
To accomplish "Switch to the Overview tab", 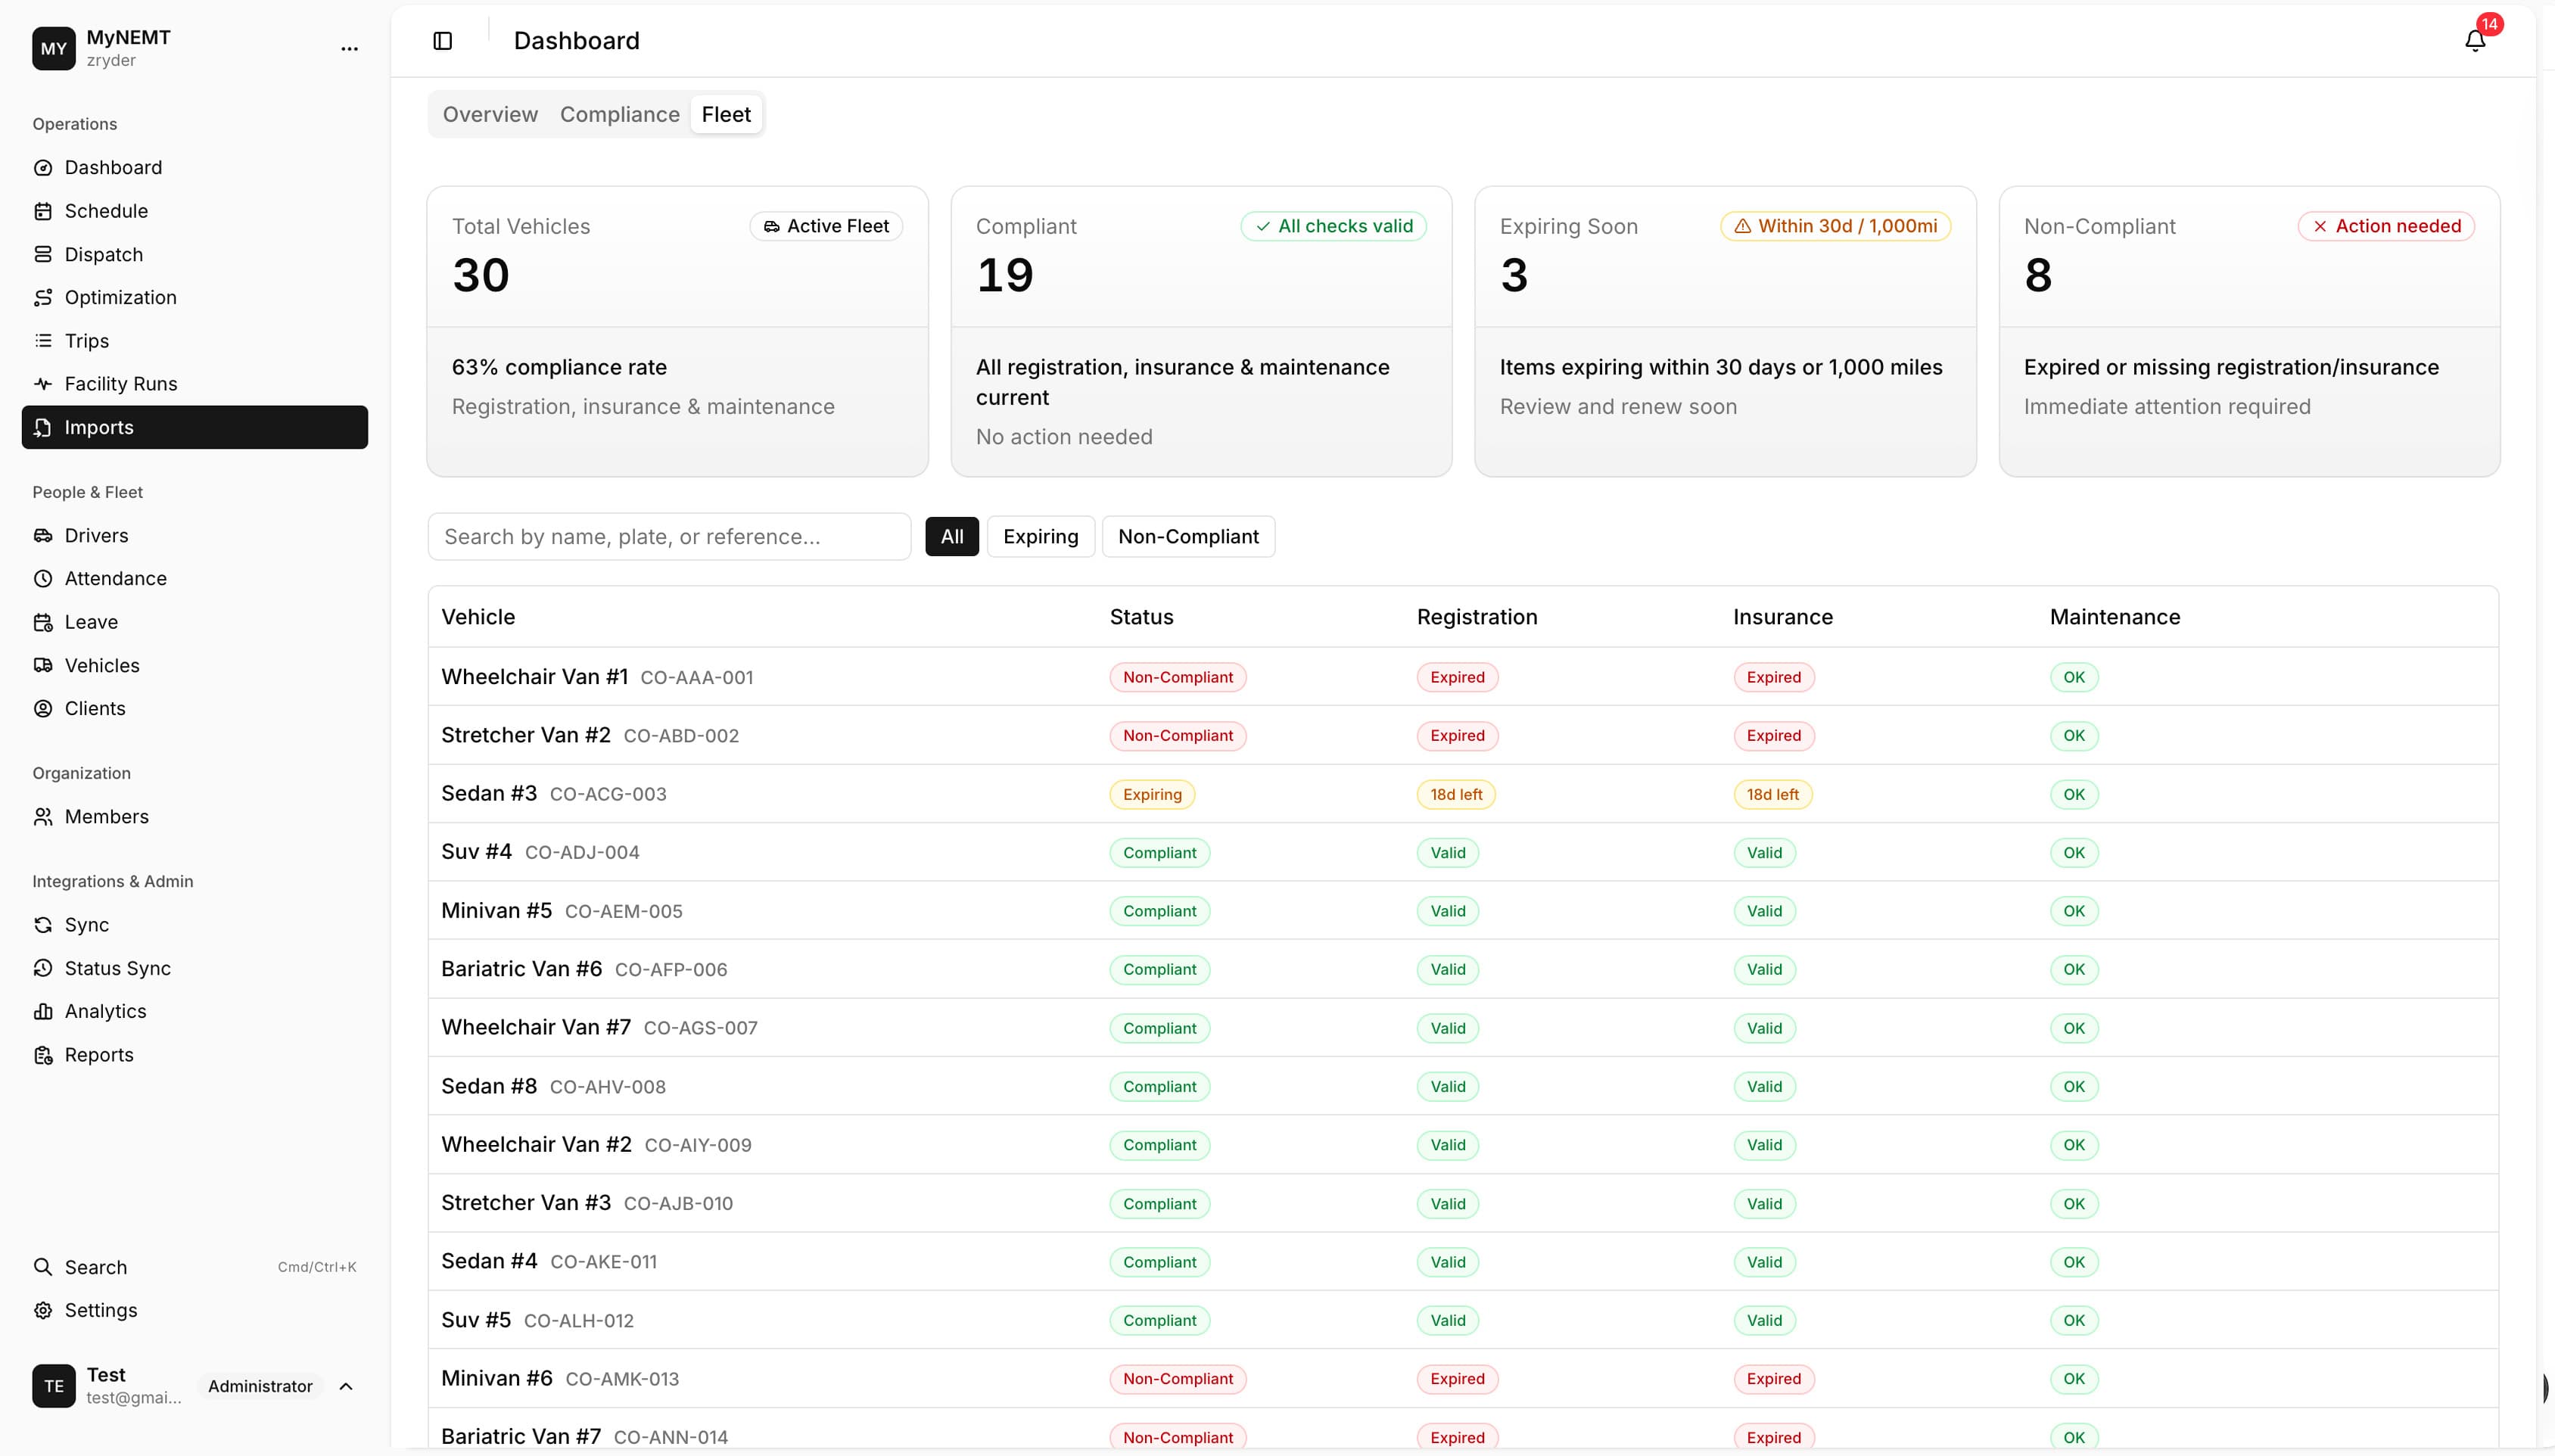I will [x=489, y=114].
